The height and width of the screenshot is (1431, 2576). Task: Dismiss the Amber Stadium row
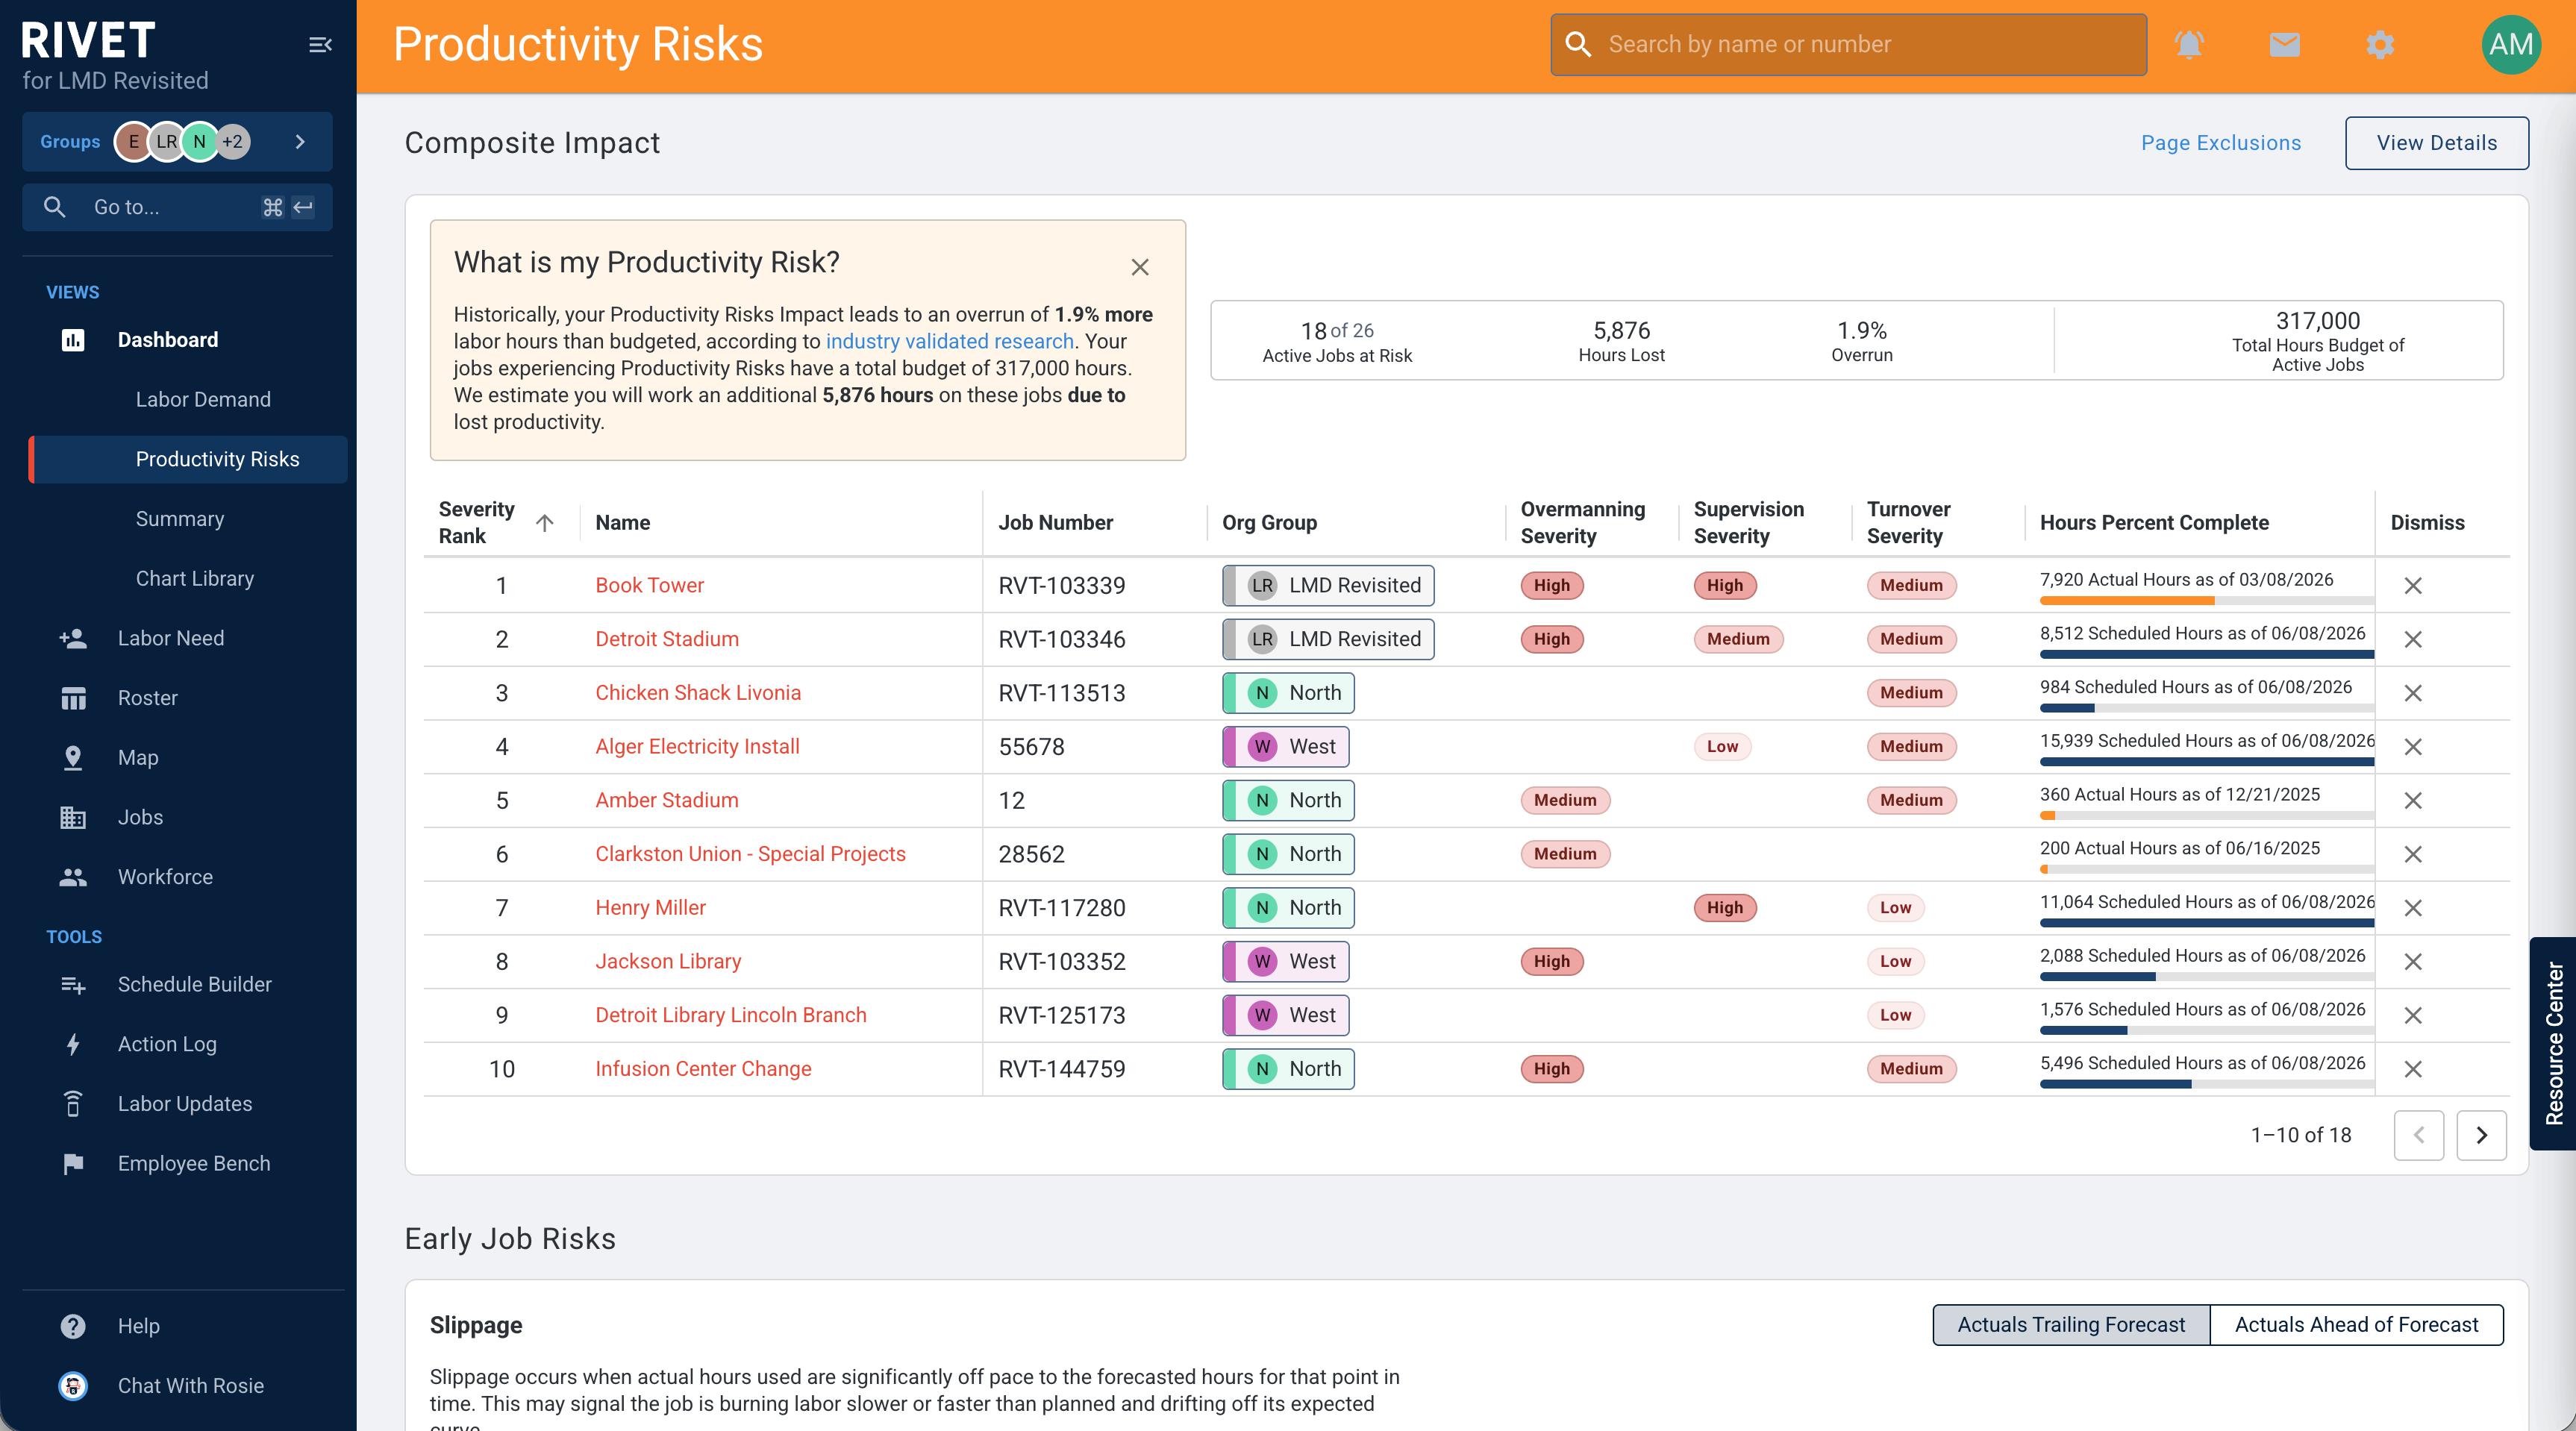2412,800
